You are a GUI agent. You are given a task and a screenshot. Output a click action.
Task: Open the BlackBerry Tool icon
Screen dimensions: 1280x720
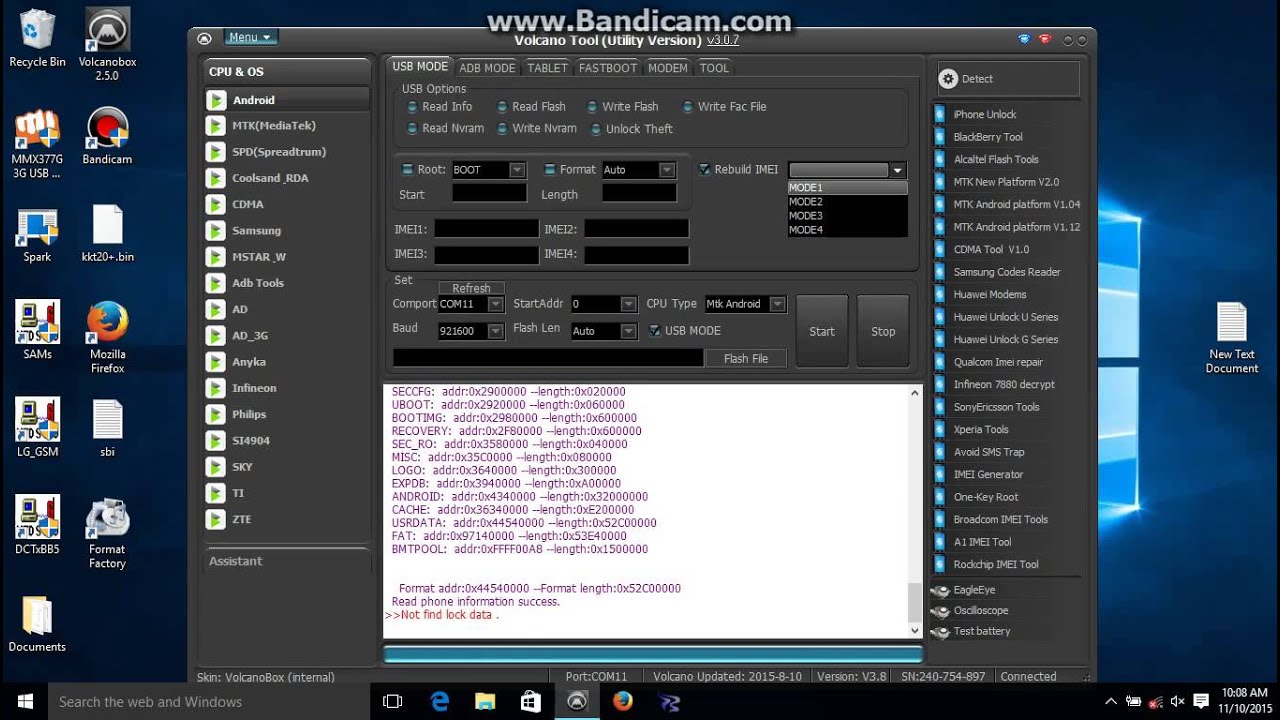[x=939, y=137]
